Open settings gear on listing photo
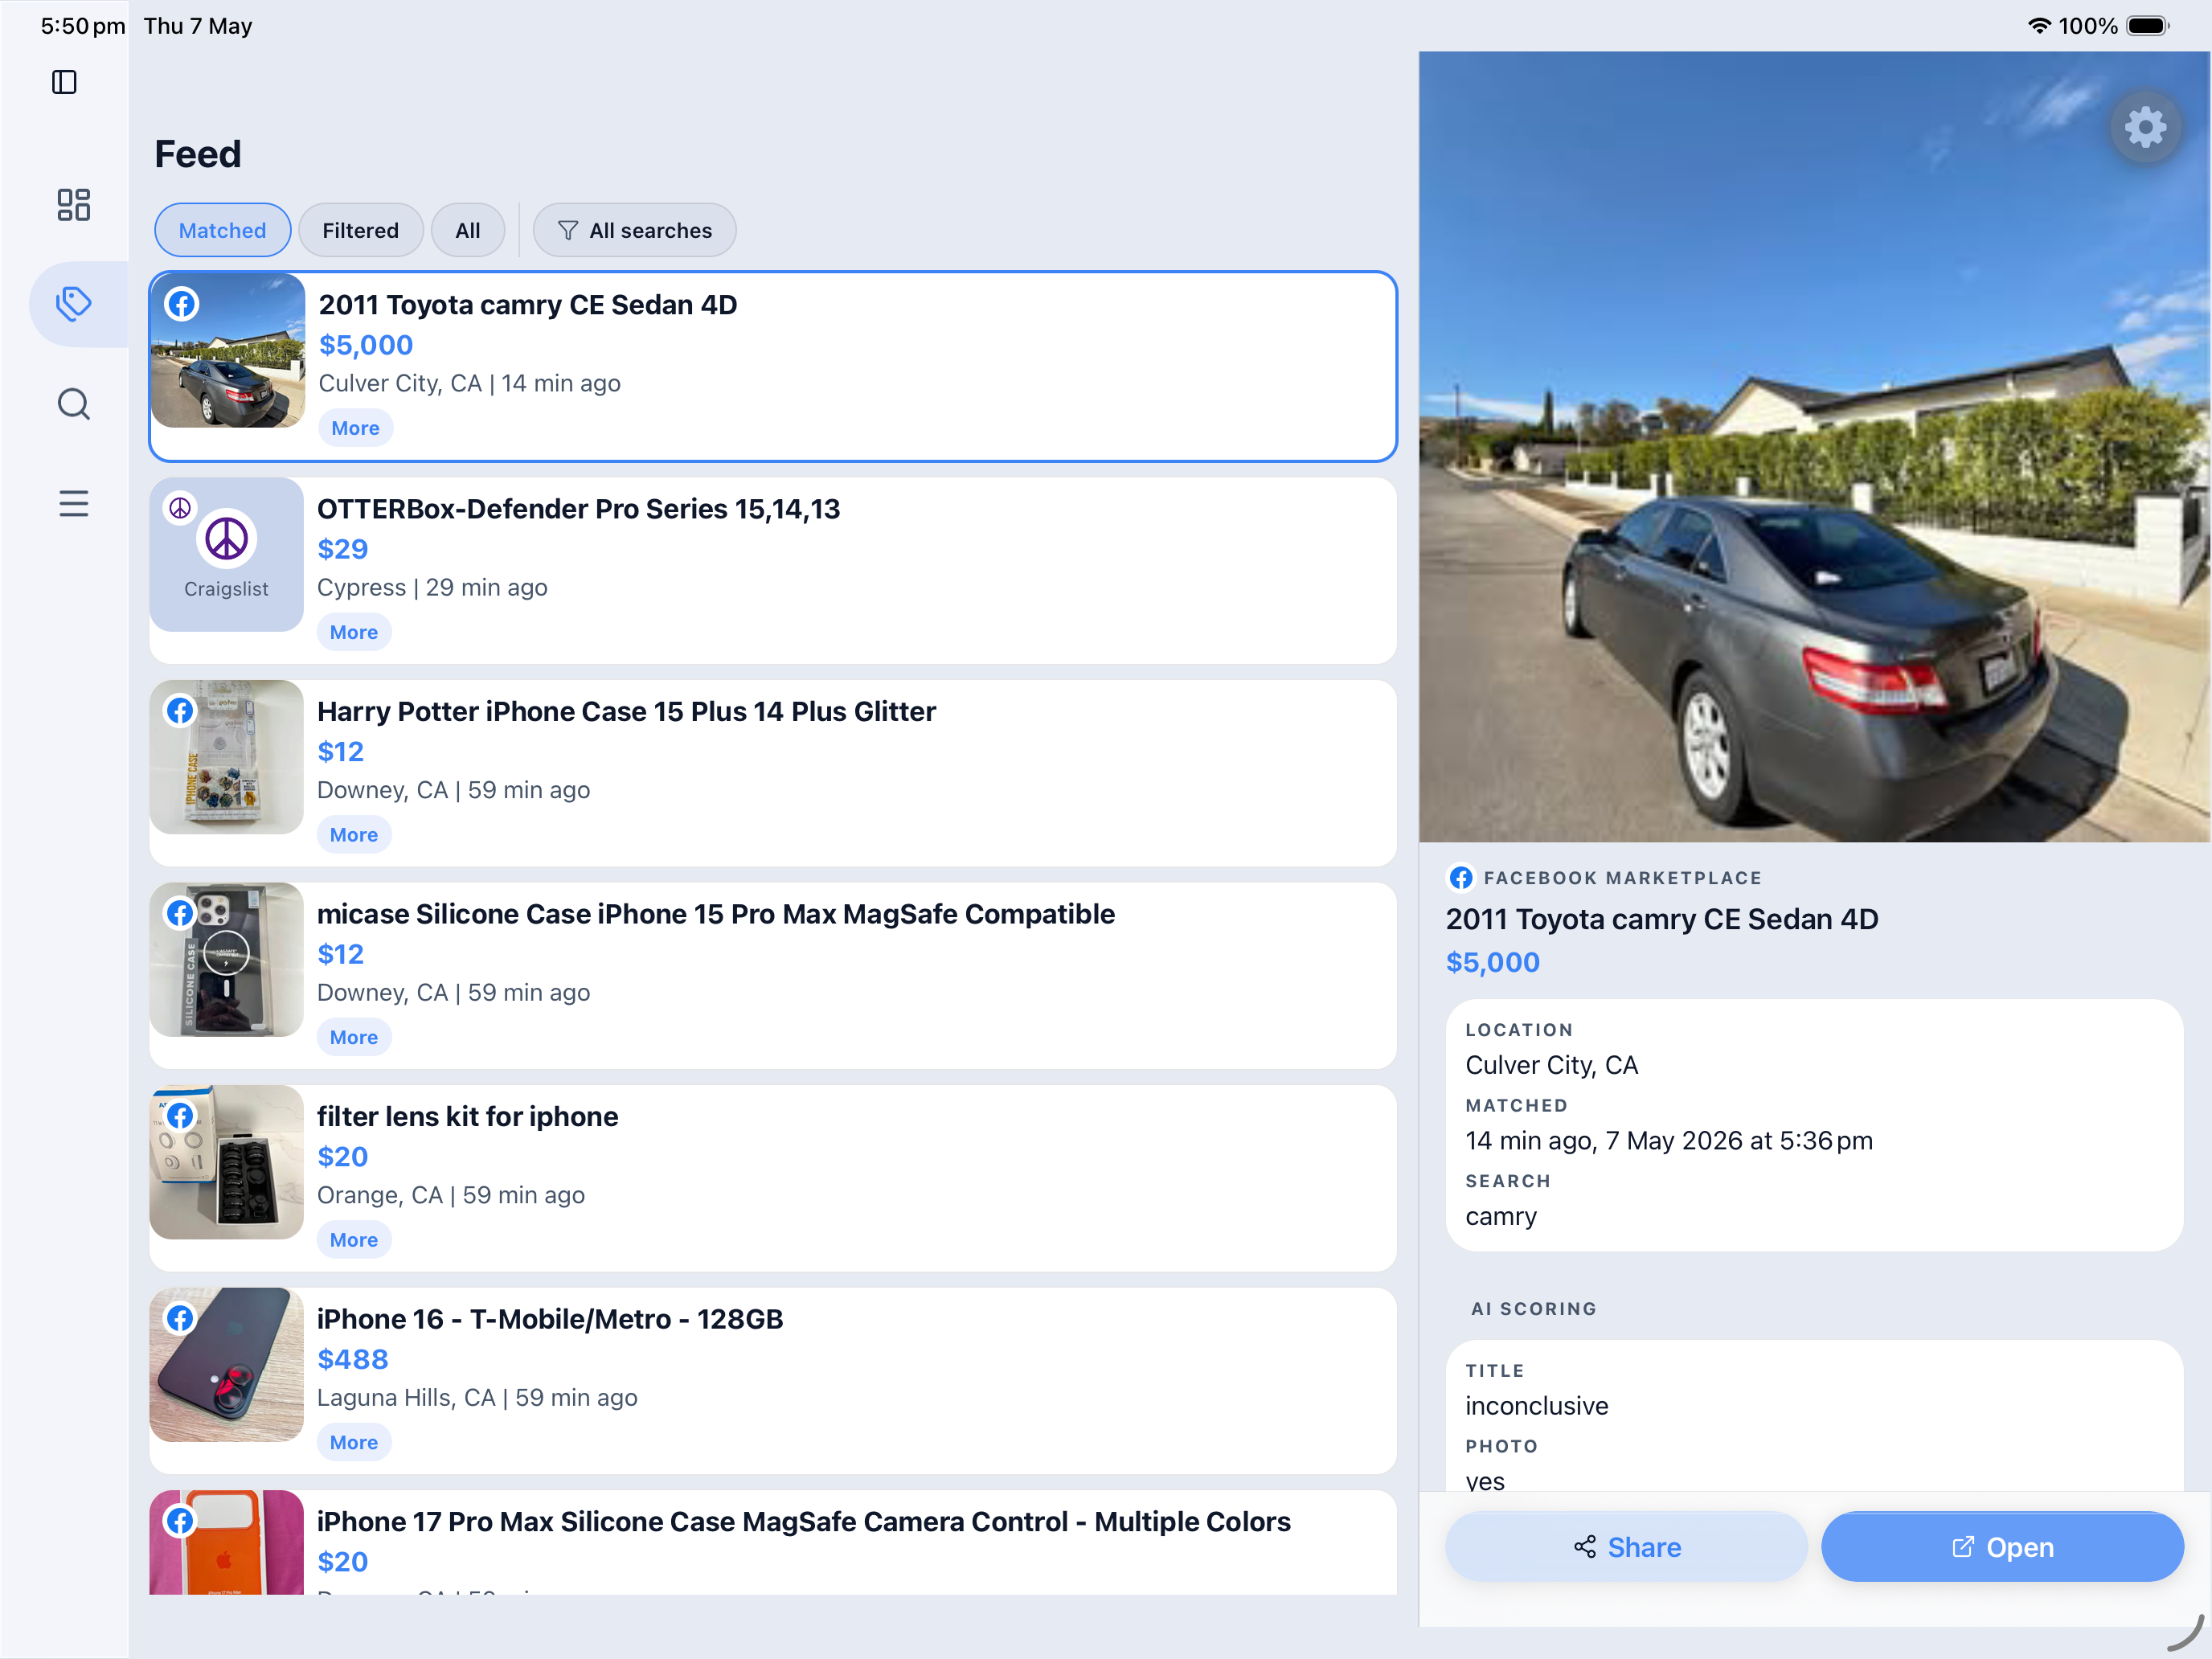This screenshot has height=1659, width=2212. (2145, 128)
